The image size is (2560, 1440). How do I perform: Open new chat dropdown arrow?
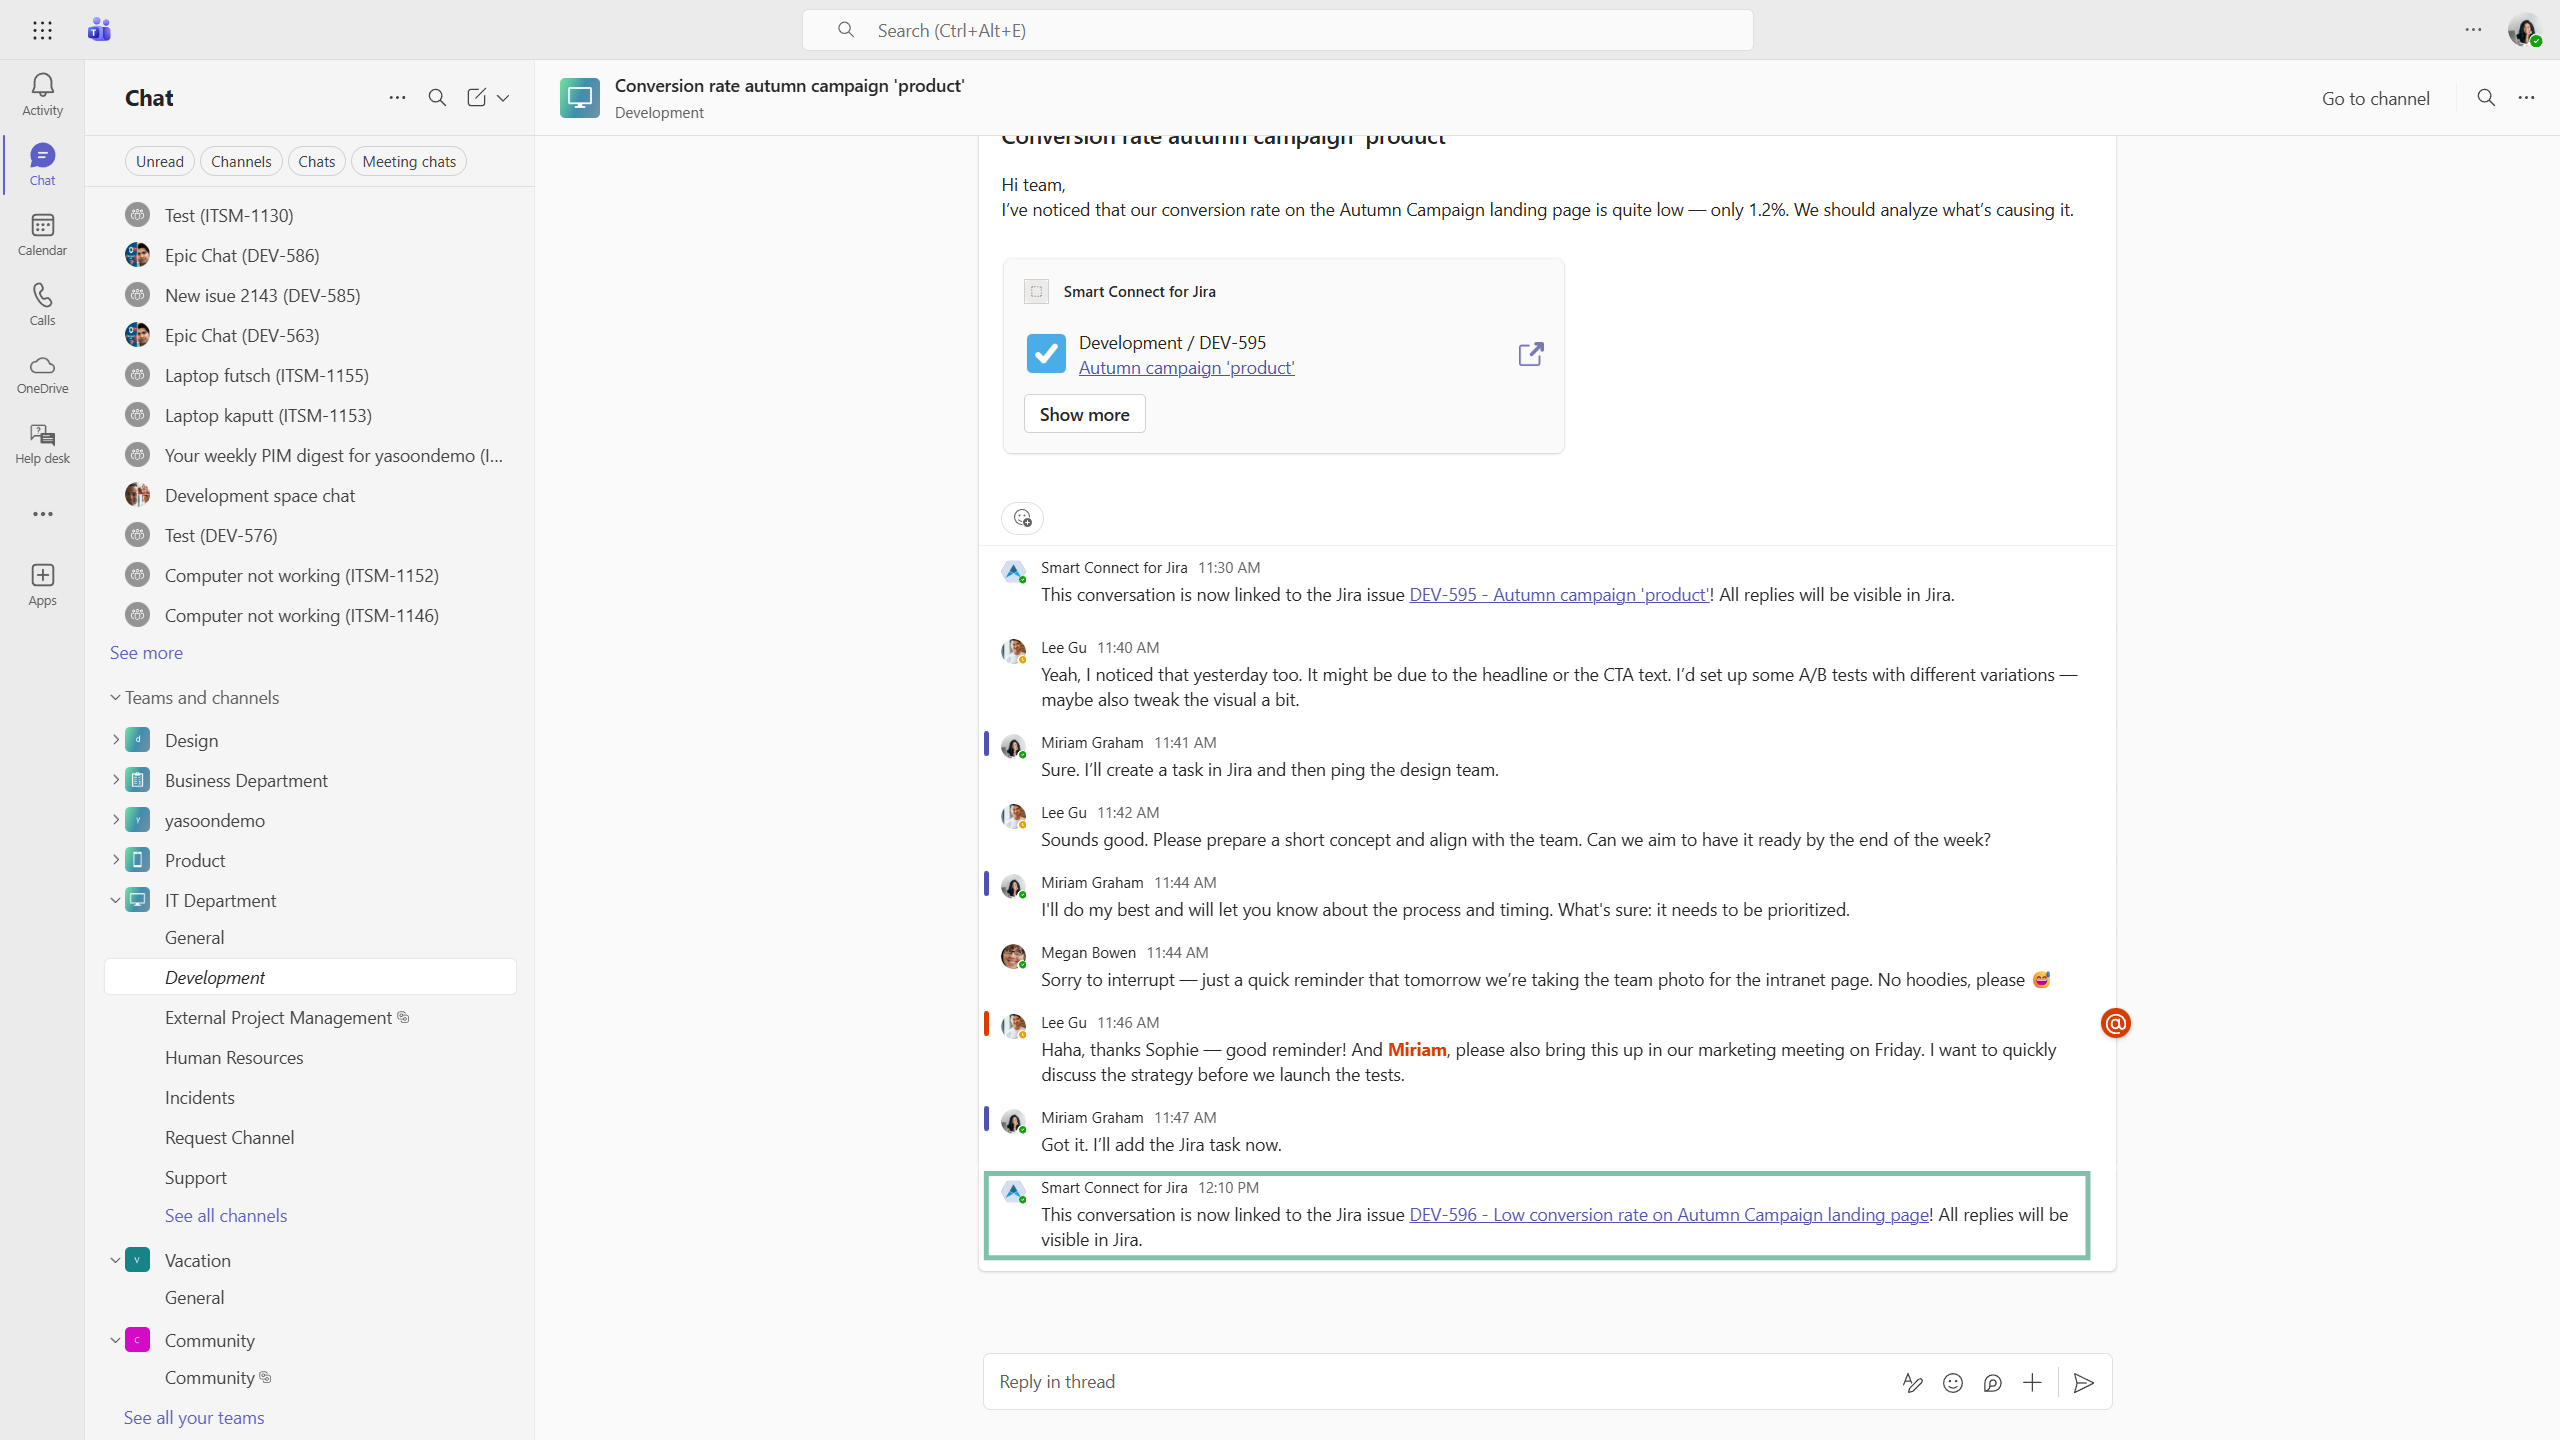tap(503, 98)
